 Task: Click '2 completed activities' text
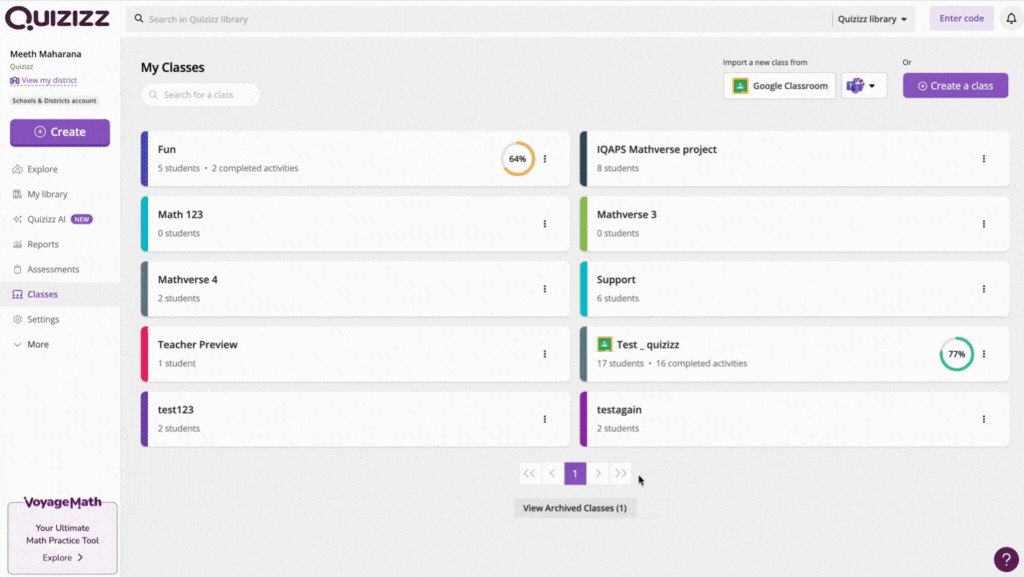[x=255, y=168]
